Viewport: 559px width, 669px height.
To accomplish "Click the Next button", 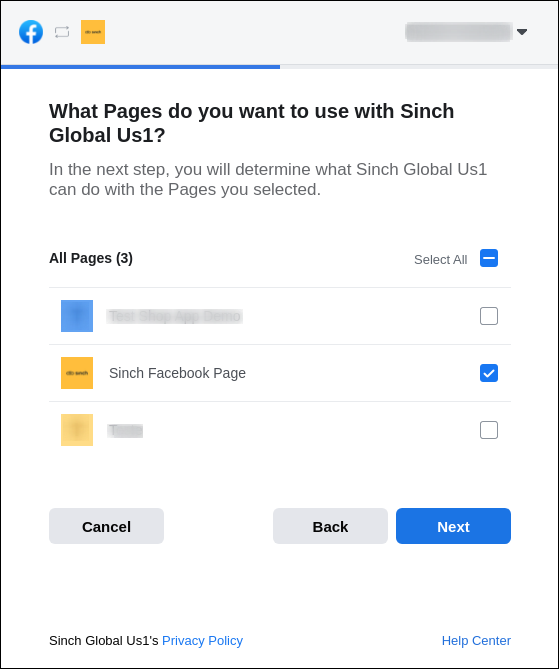I will tap(453, 526).
